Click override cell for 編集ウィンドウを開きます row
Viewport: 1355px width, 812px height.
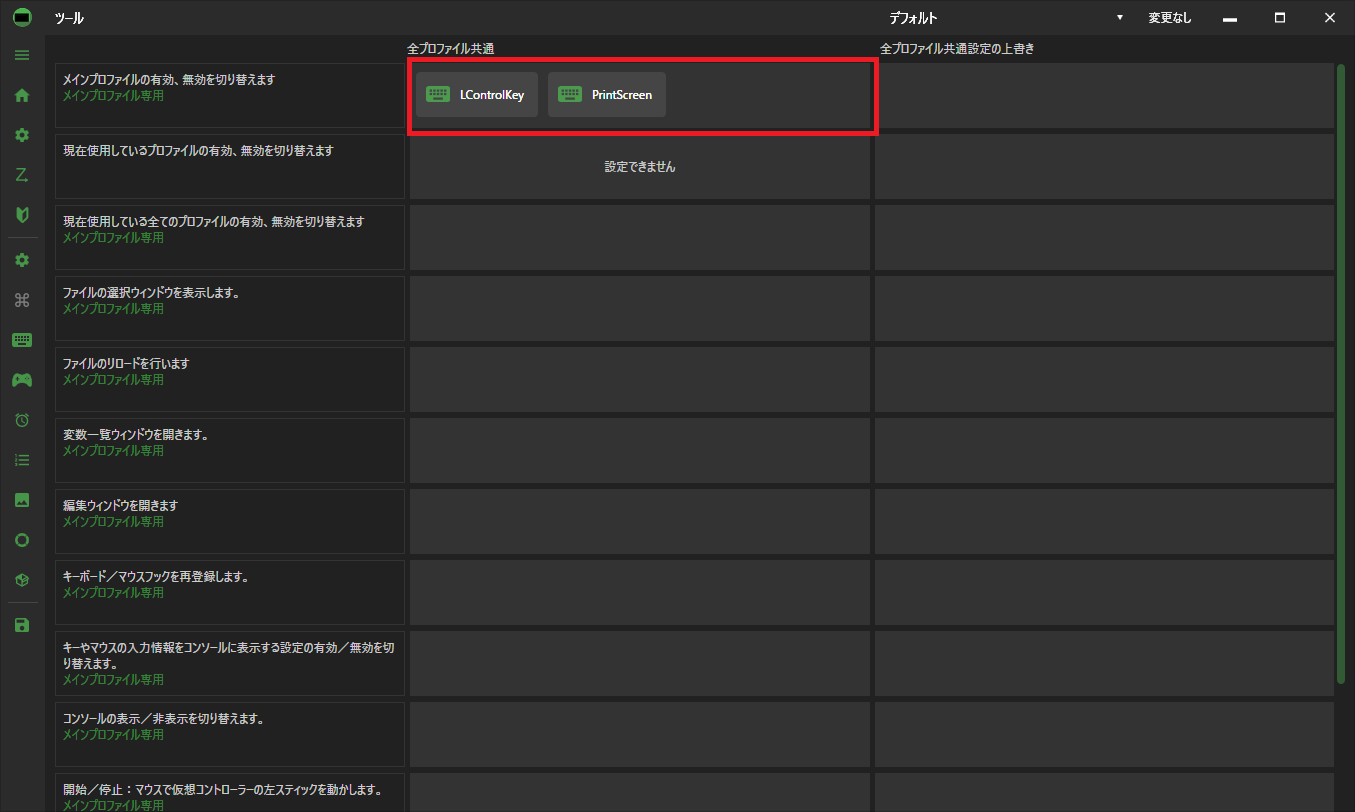click(1104, 521)
